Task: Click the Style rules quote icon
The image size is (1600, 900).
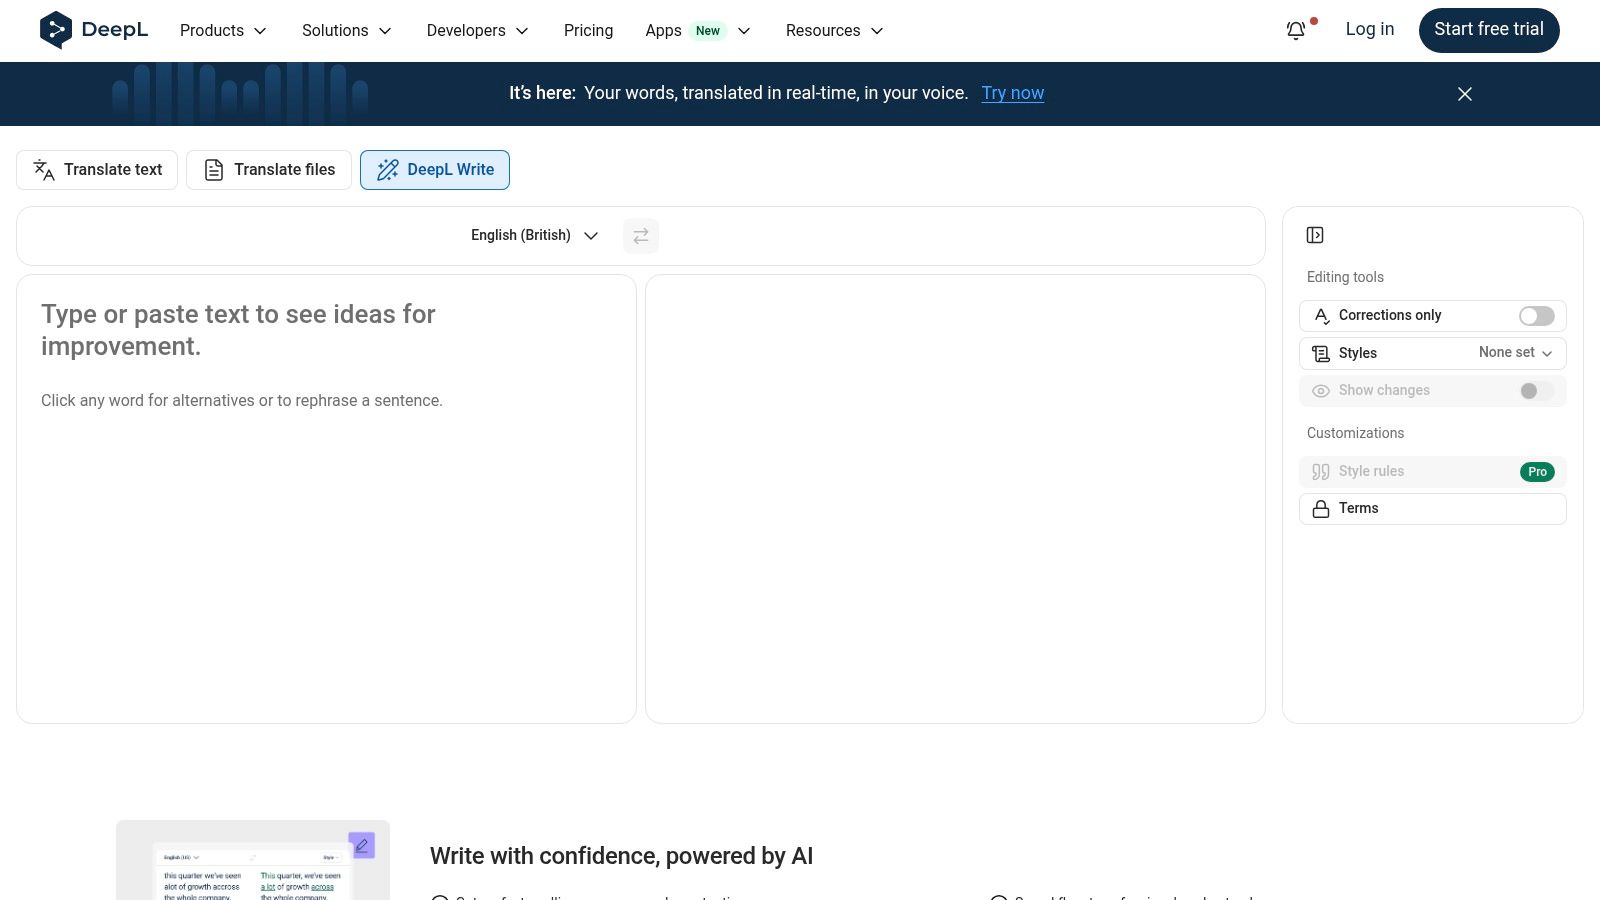Action: tap(1321, 472)
